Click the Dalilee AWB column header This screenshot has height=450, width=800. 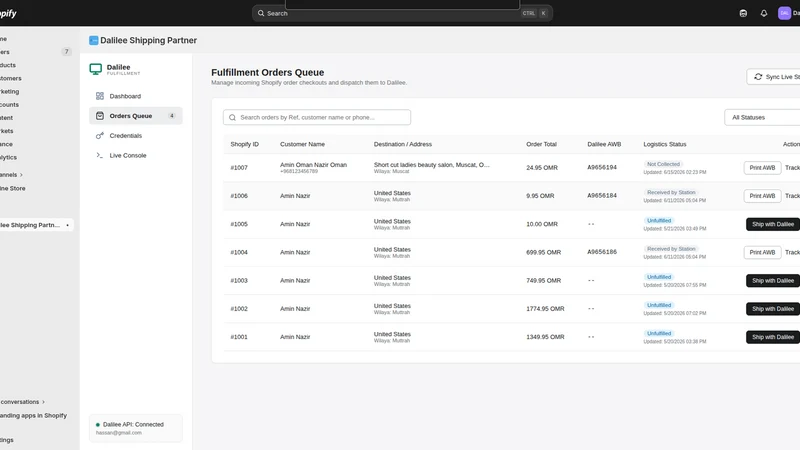tap(604, 144)
